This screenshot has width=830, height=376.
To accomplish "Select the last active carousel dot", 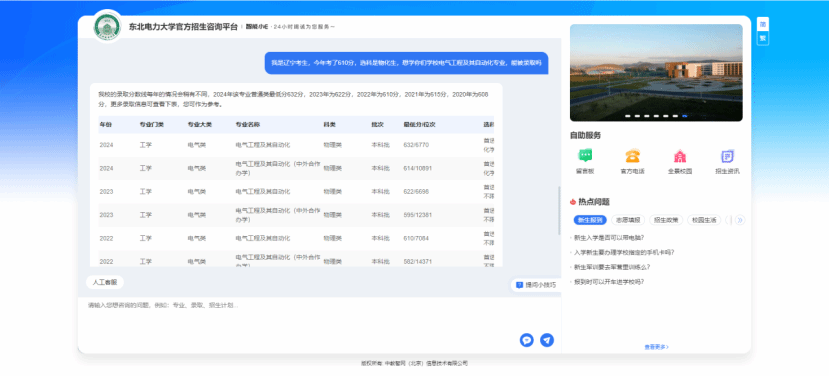I will coord(684,115).
